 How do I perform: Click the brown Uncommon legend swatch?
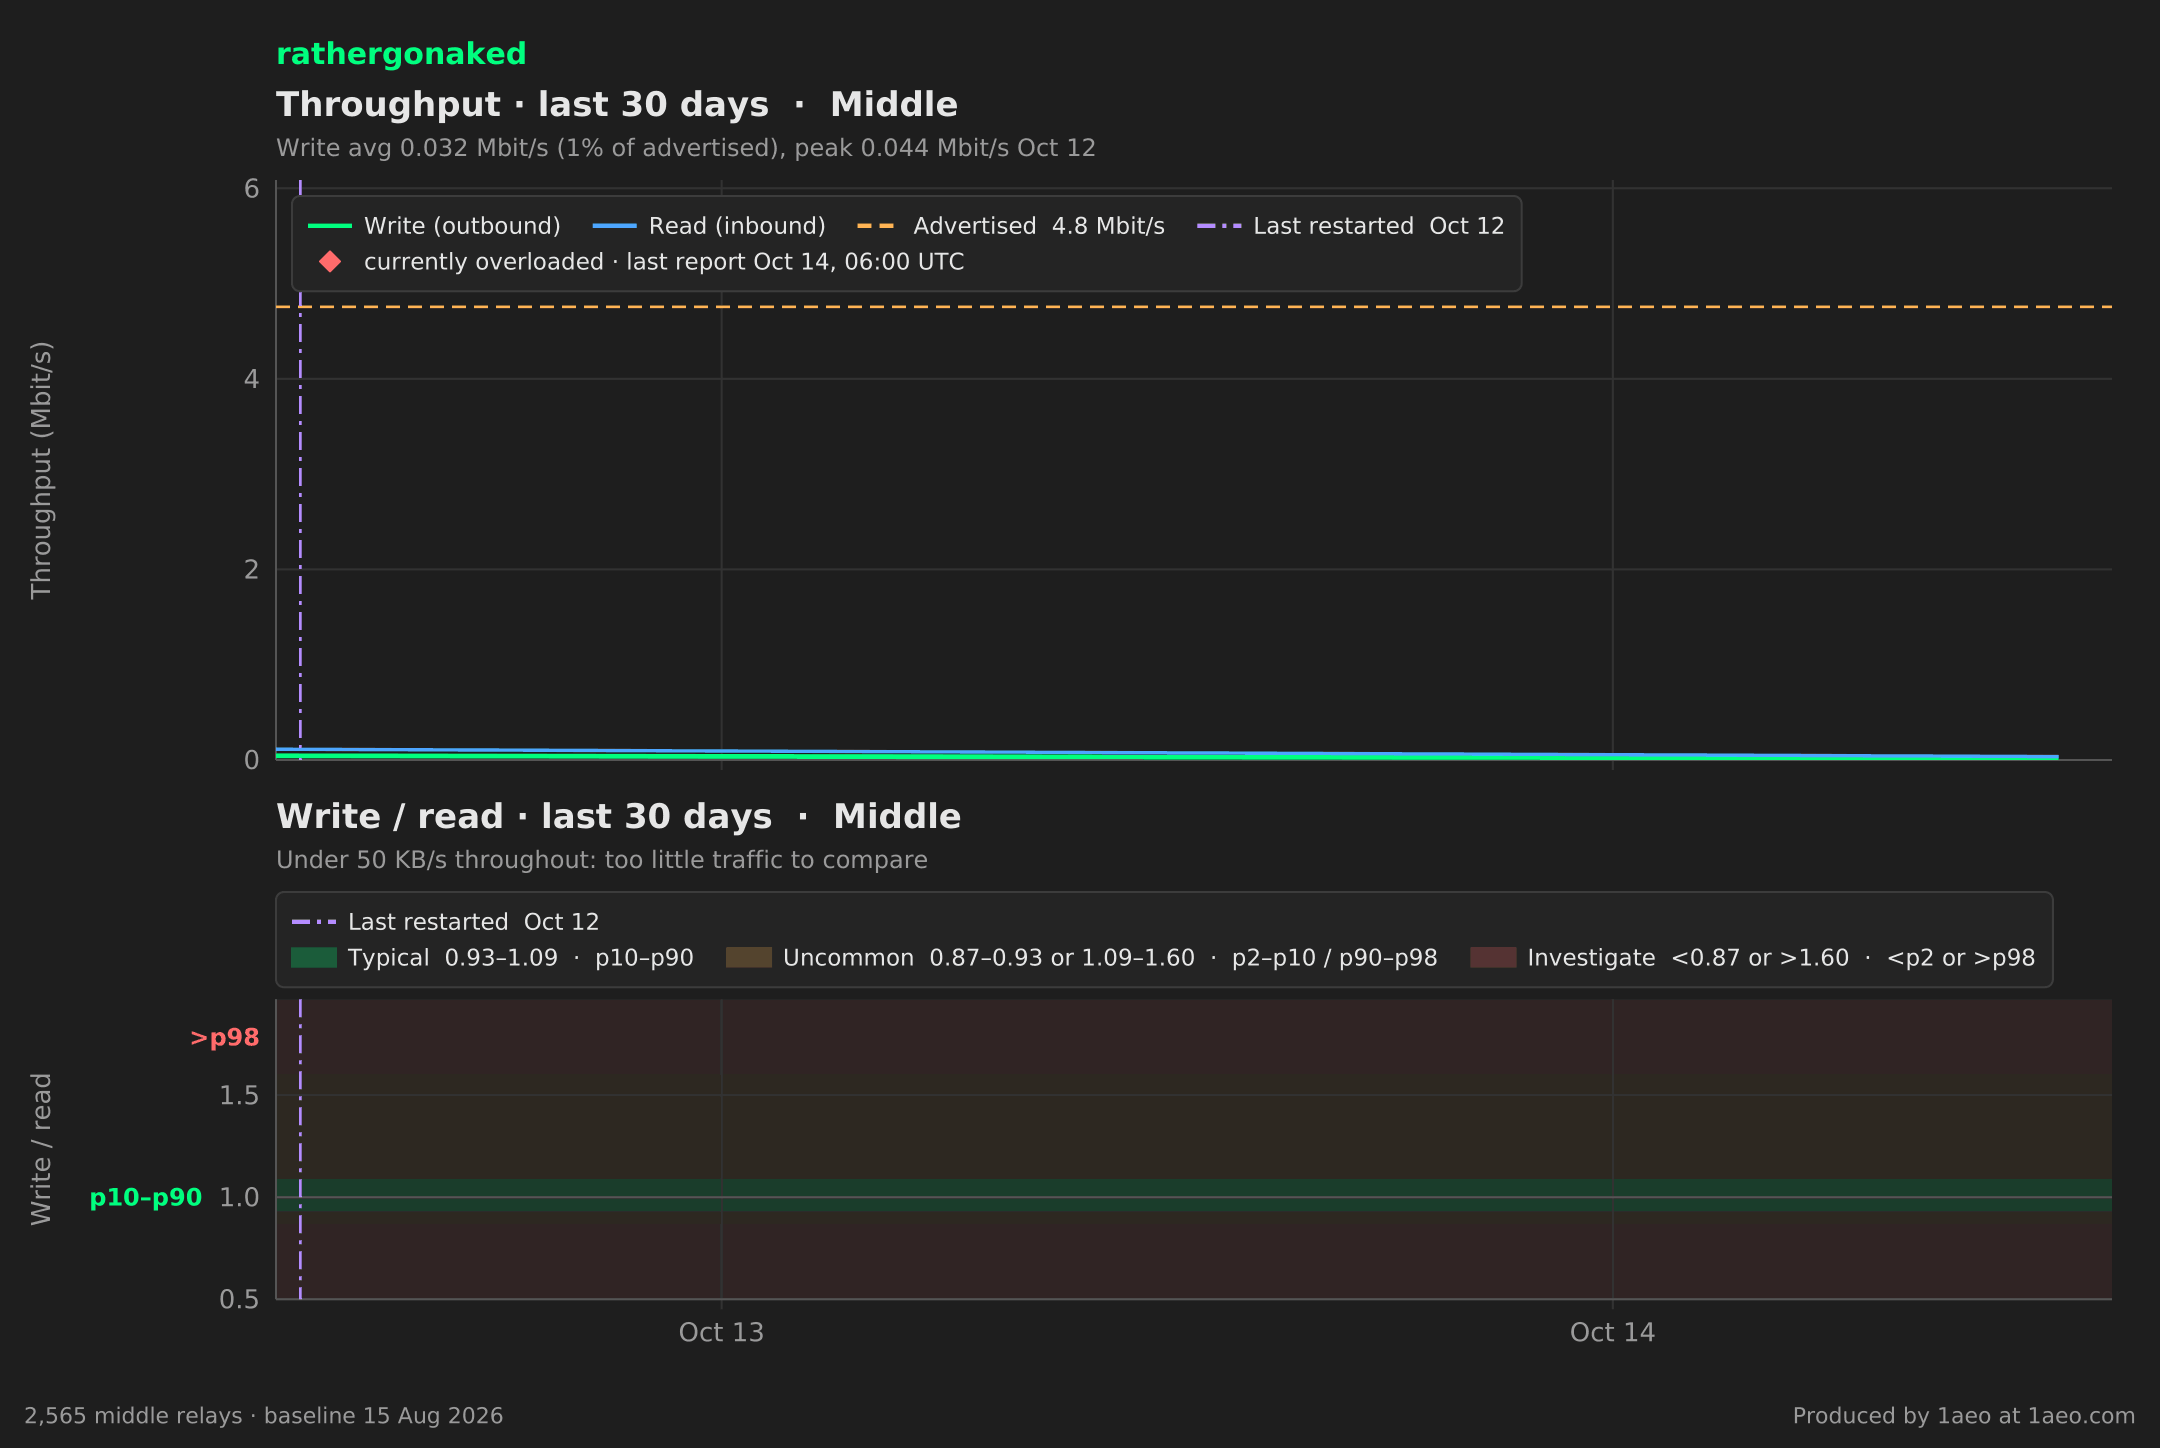(x=749, y=958)
